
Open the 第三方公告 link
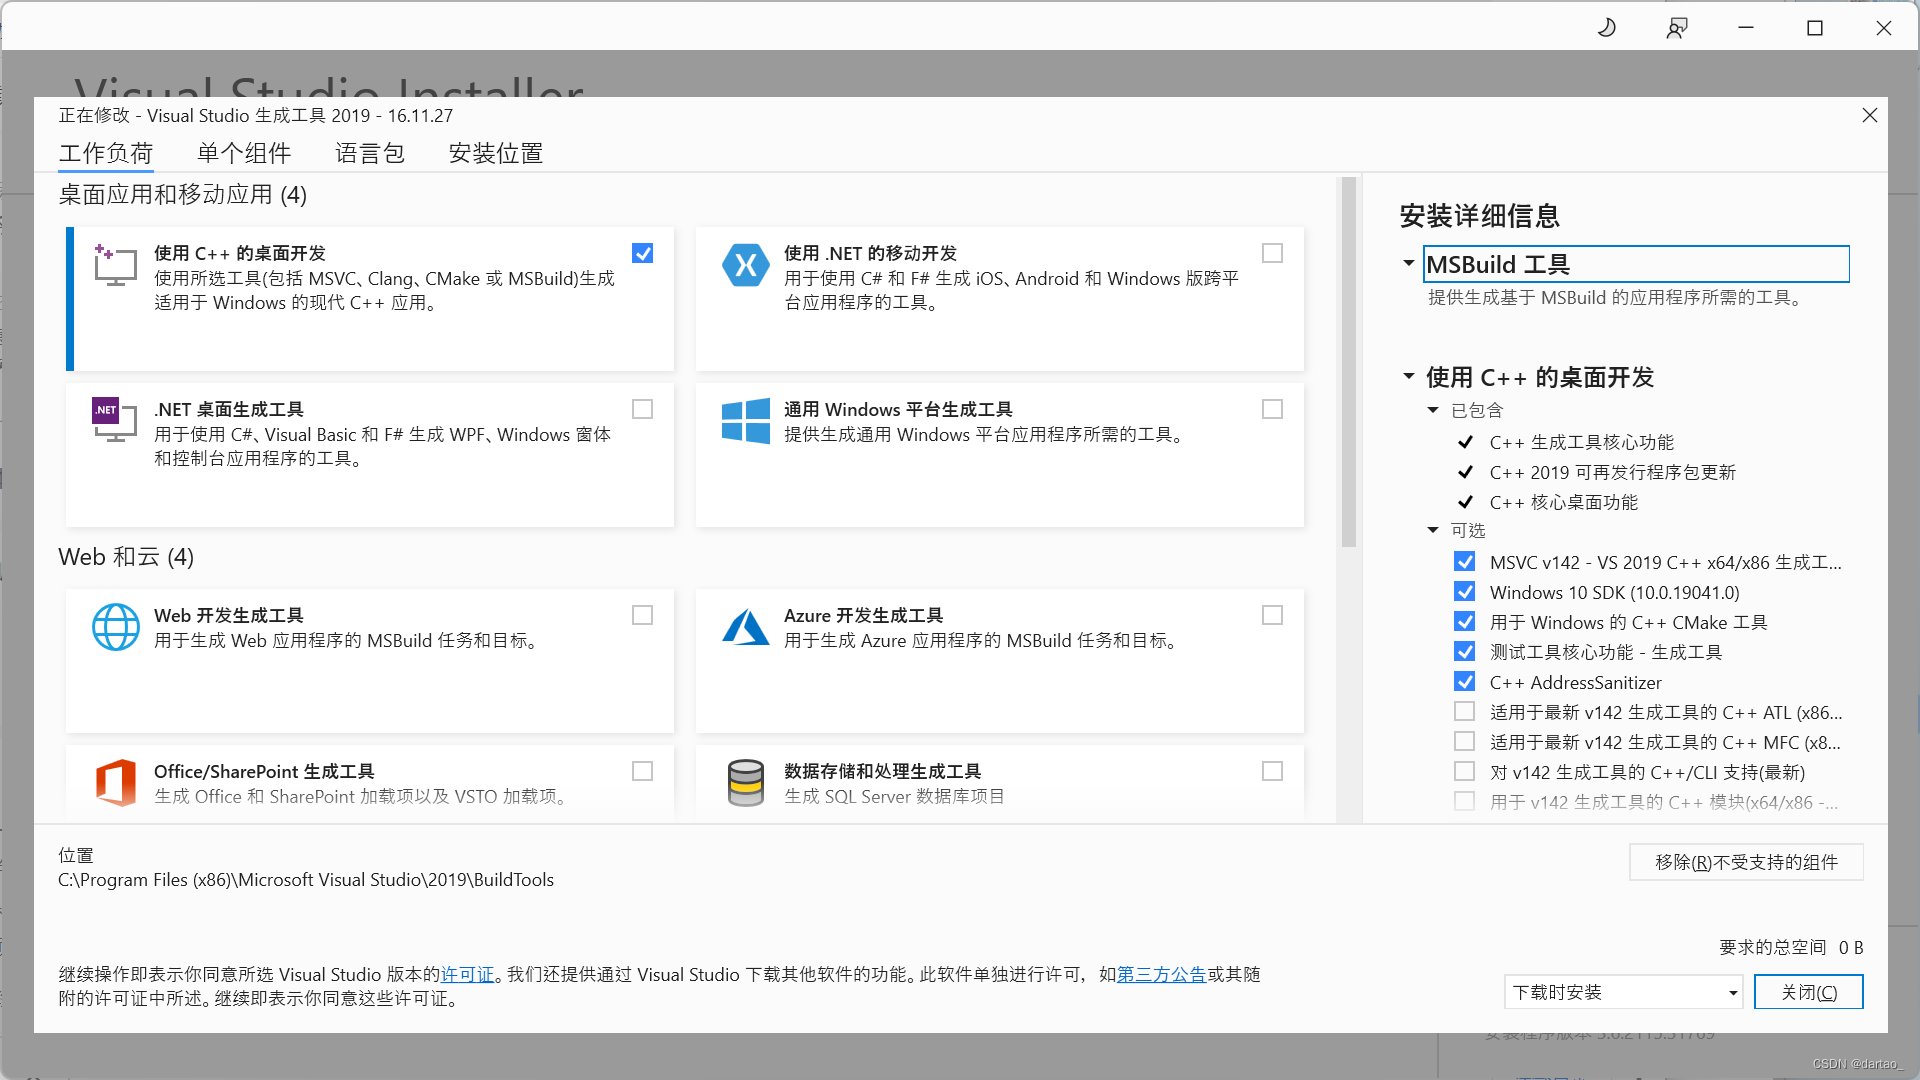click(x=1161, y=974)
